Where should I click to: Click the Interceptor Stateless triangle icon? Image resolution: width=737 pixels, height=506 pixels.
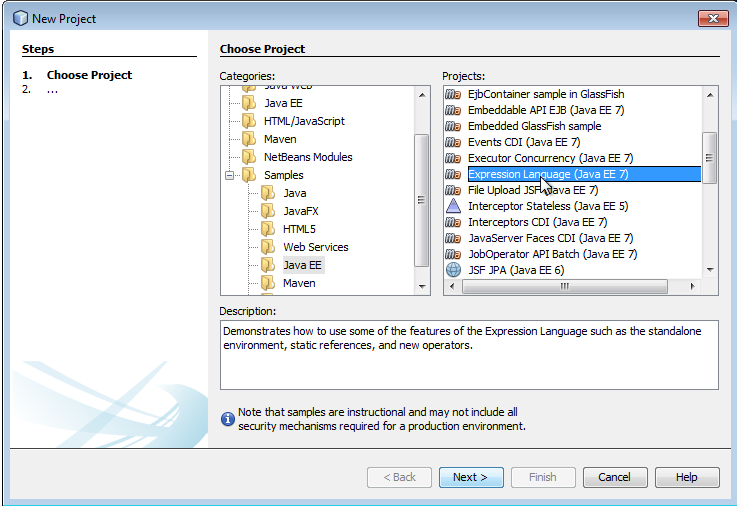(x=453, y=206)
